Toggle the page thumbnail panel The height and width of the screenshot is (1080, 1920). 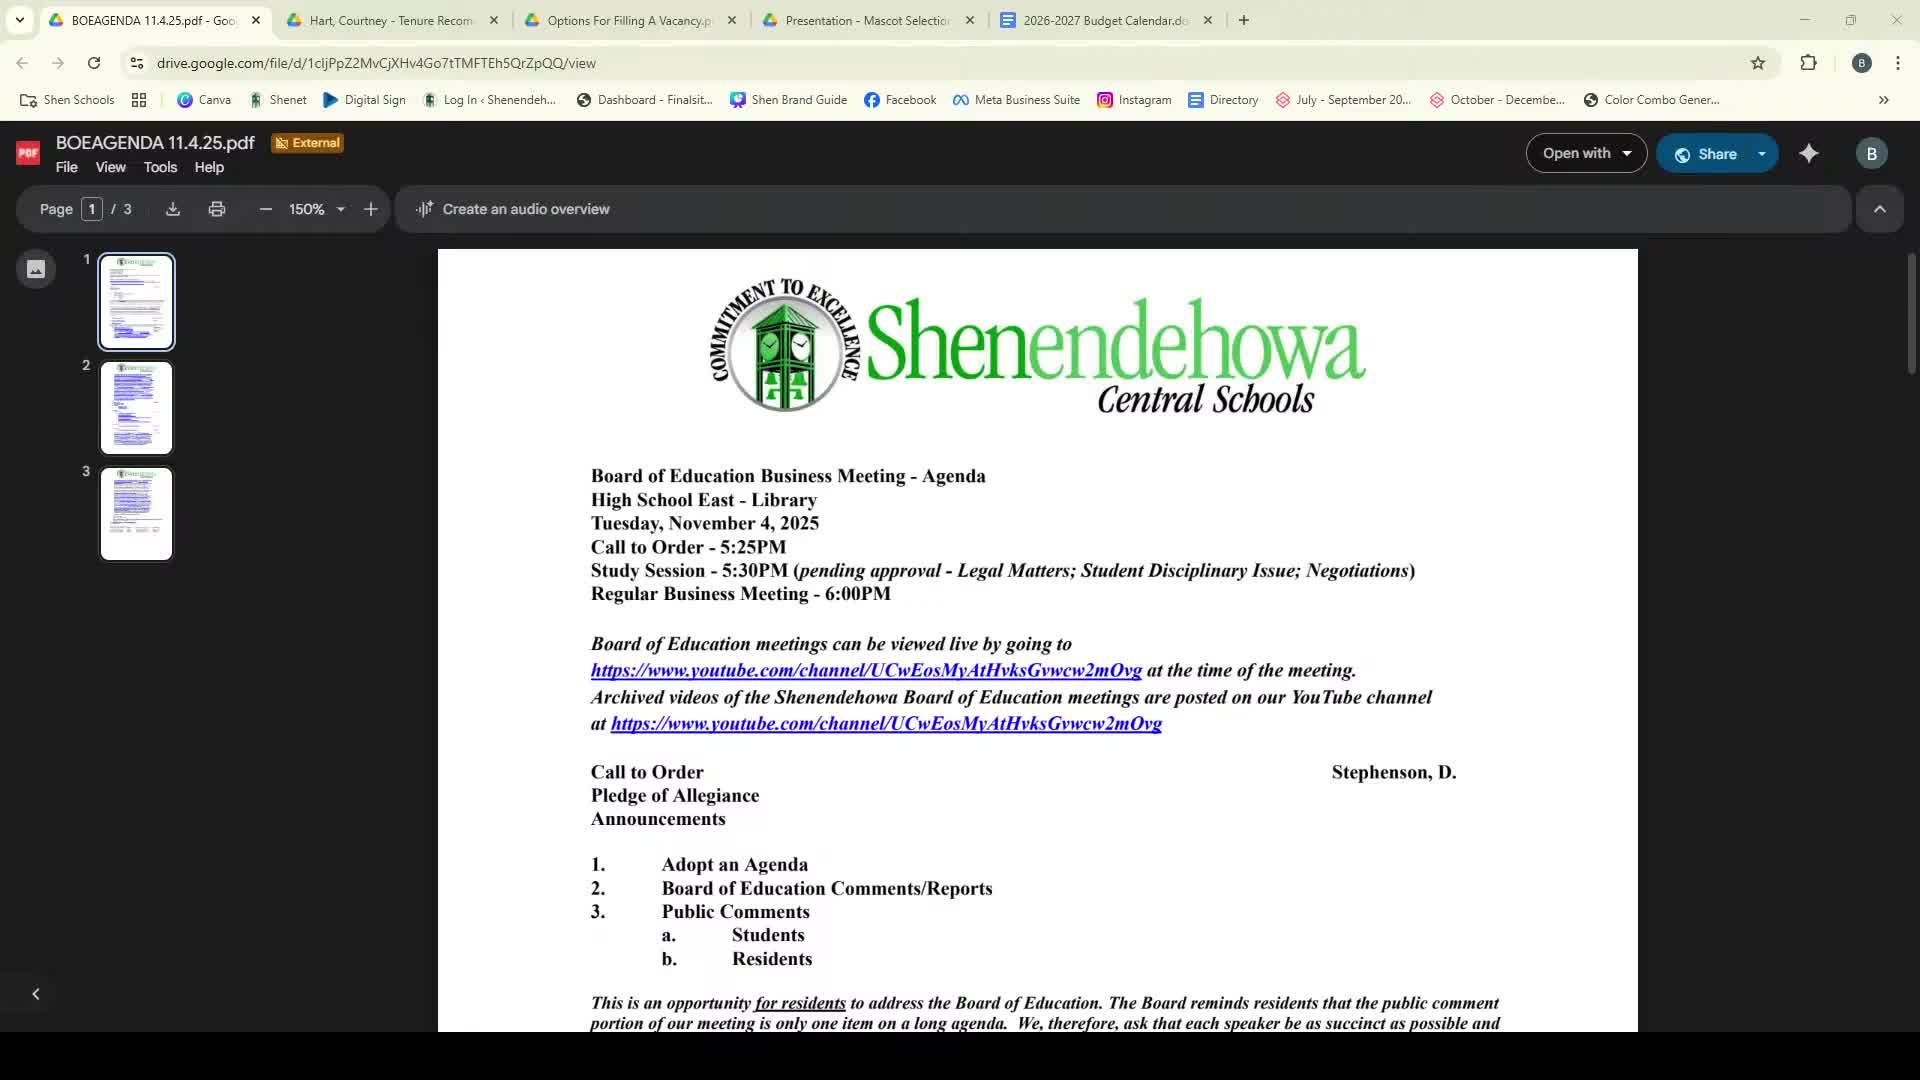pyautogui.click(x=35, y=269)
